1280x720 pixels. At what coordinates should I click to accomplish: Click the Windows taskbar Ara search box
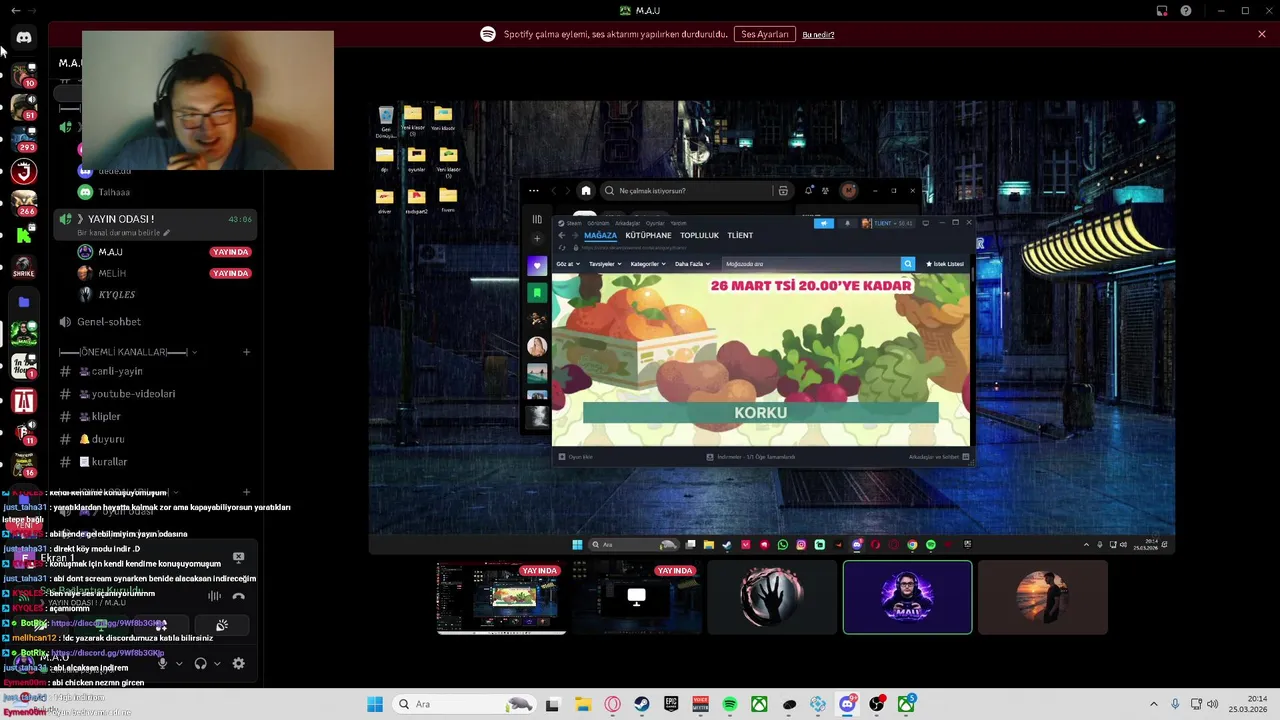tap(466, 704)
